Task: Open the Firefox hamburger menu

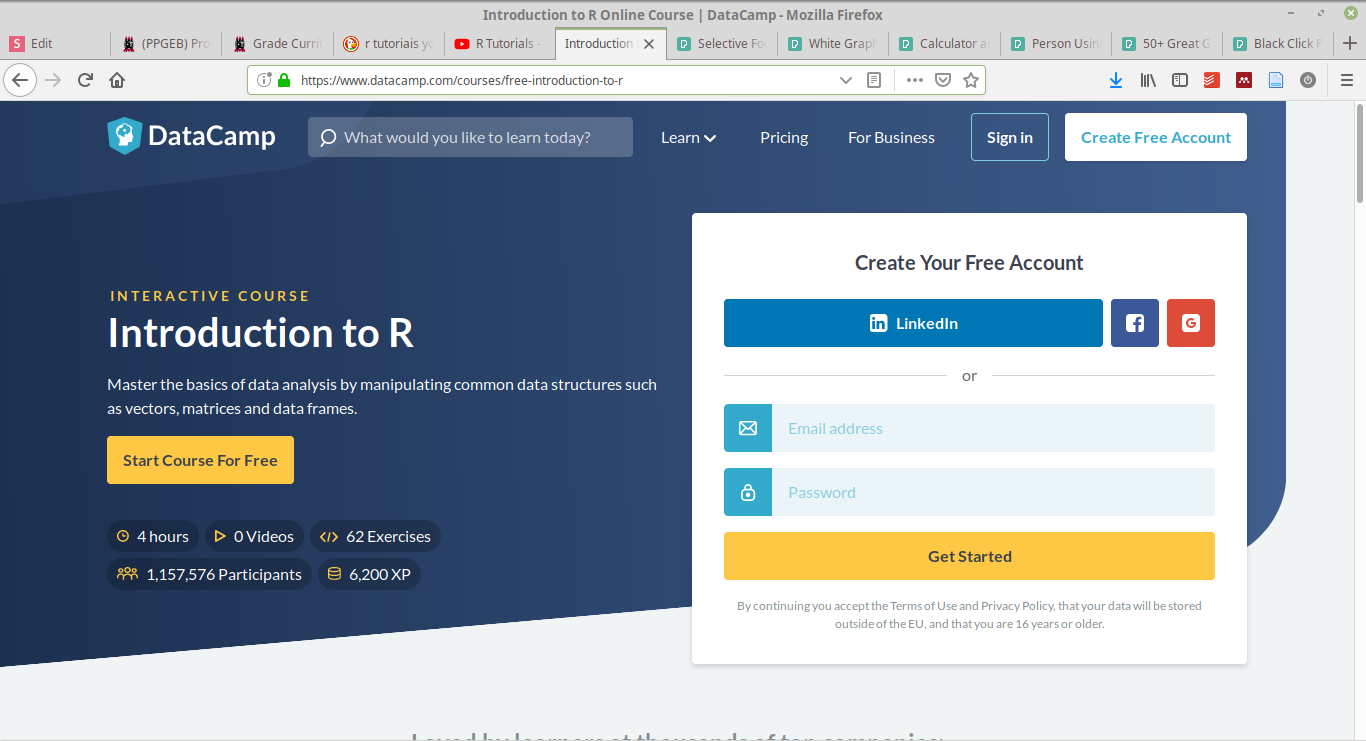Action: (x=1347, y=80)
